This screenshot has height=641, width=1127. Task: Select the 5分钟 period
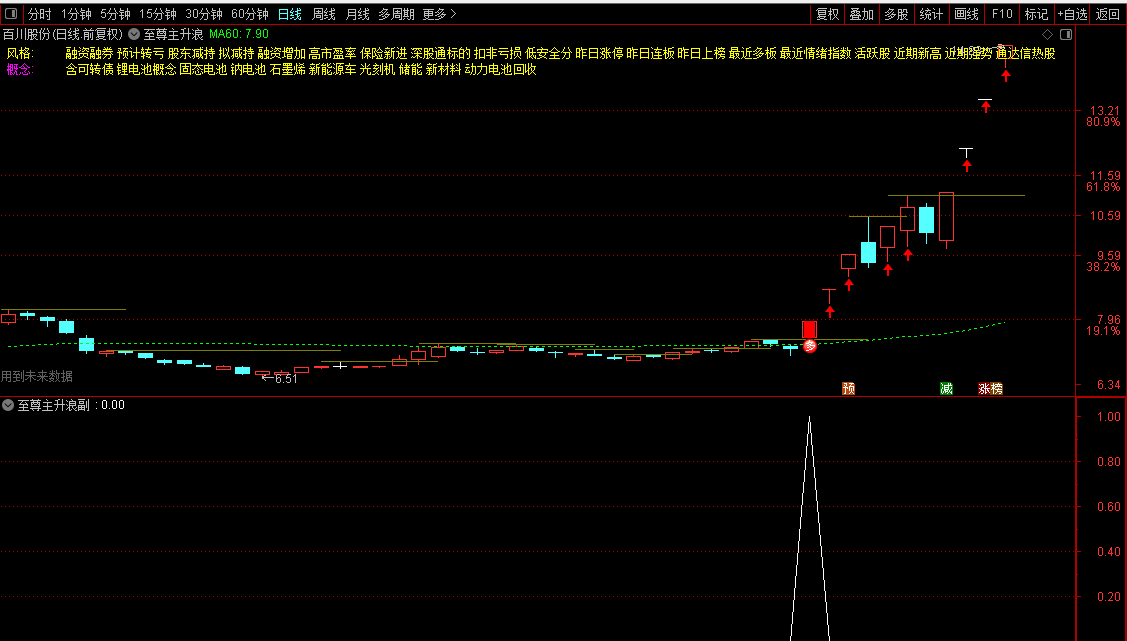115,14
